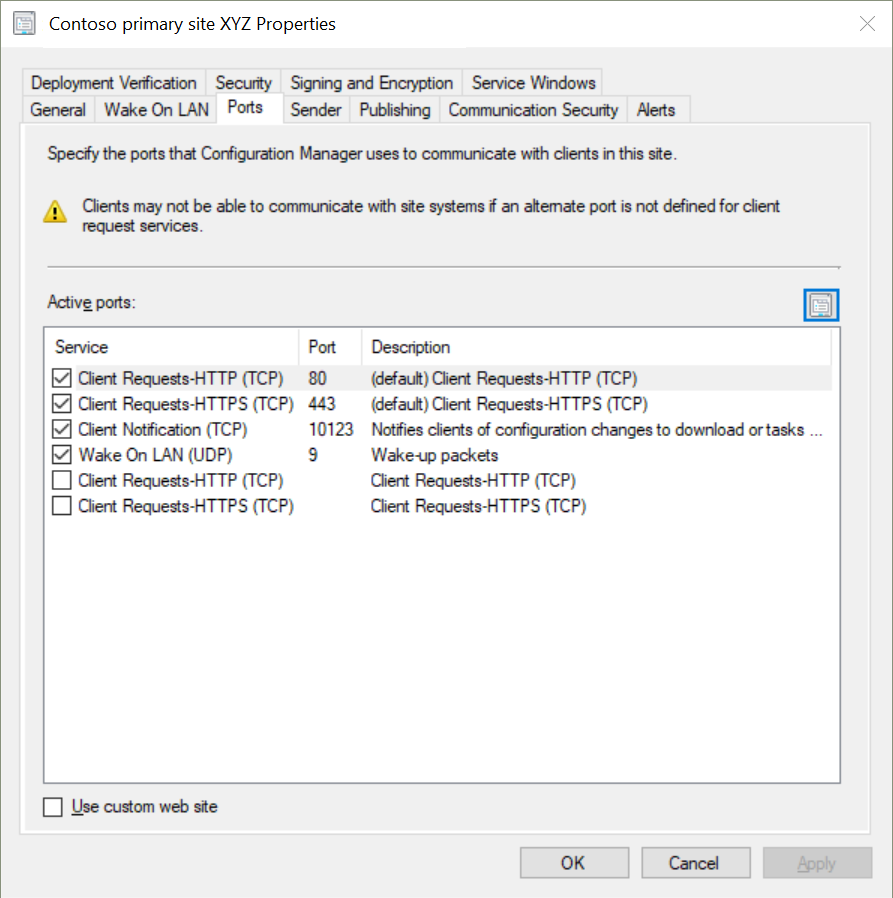Toggle Wake On LAN (UDP) checkbox
Screen dimensions: 893x898
62,455
